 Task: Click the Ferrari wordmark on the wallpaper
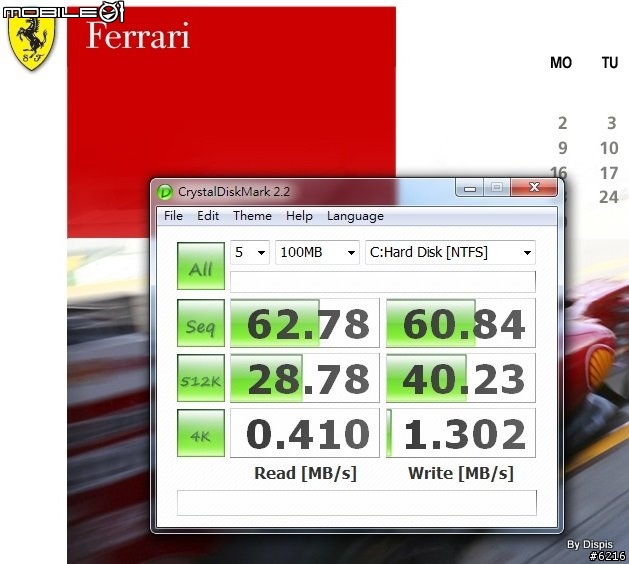(x=138, y=36)
